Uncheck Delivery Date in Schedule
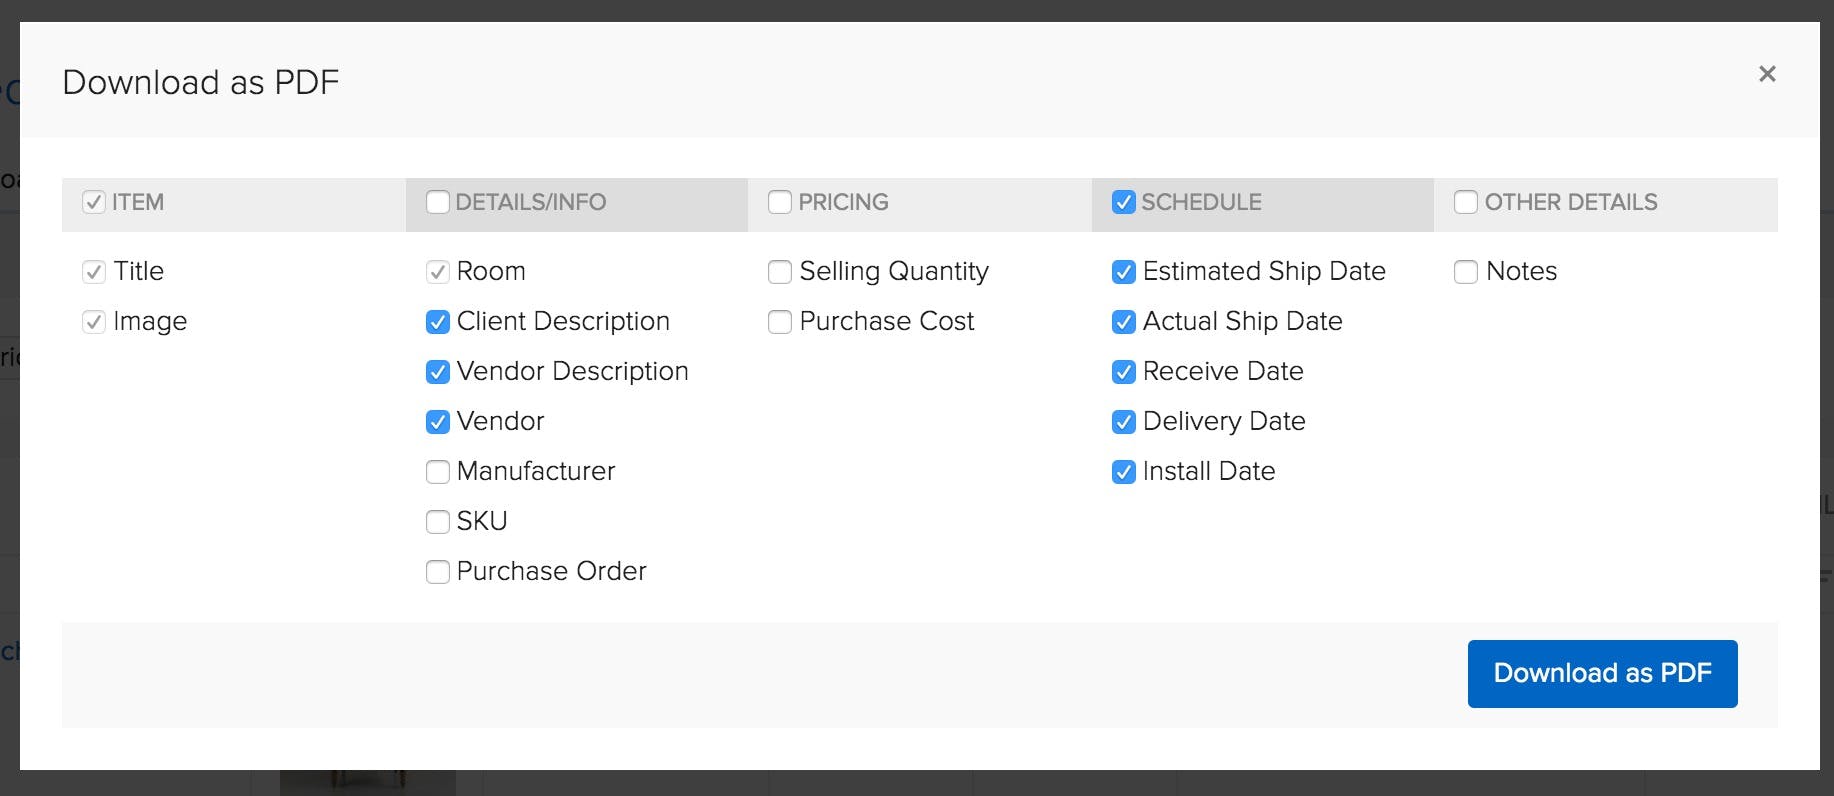Image resolution: width=1834 pixels, height=796 pixels. tap(1122, 421)
